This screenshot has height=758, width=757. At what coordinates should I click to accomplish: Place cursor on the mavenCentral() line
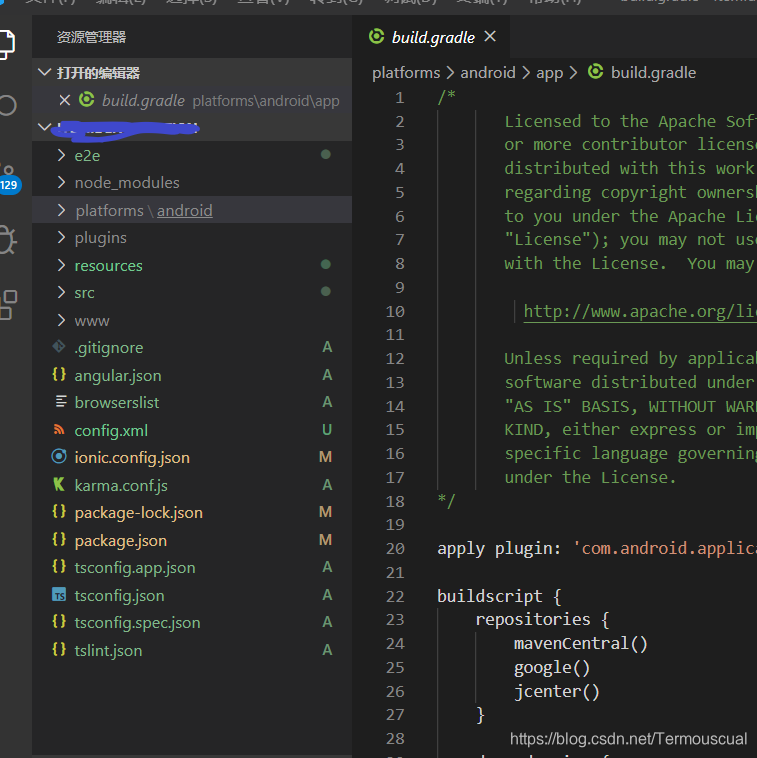(581, 643)
